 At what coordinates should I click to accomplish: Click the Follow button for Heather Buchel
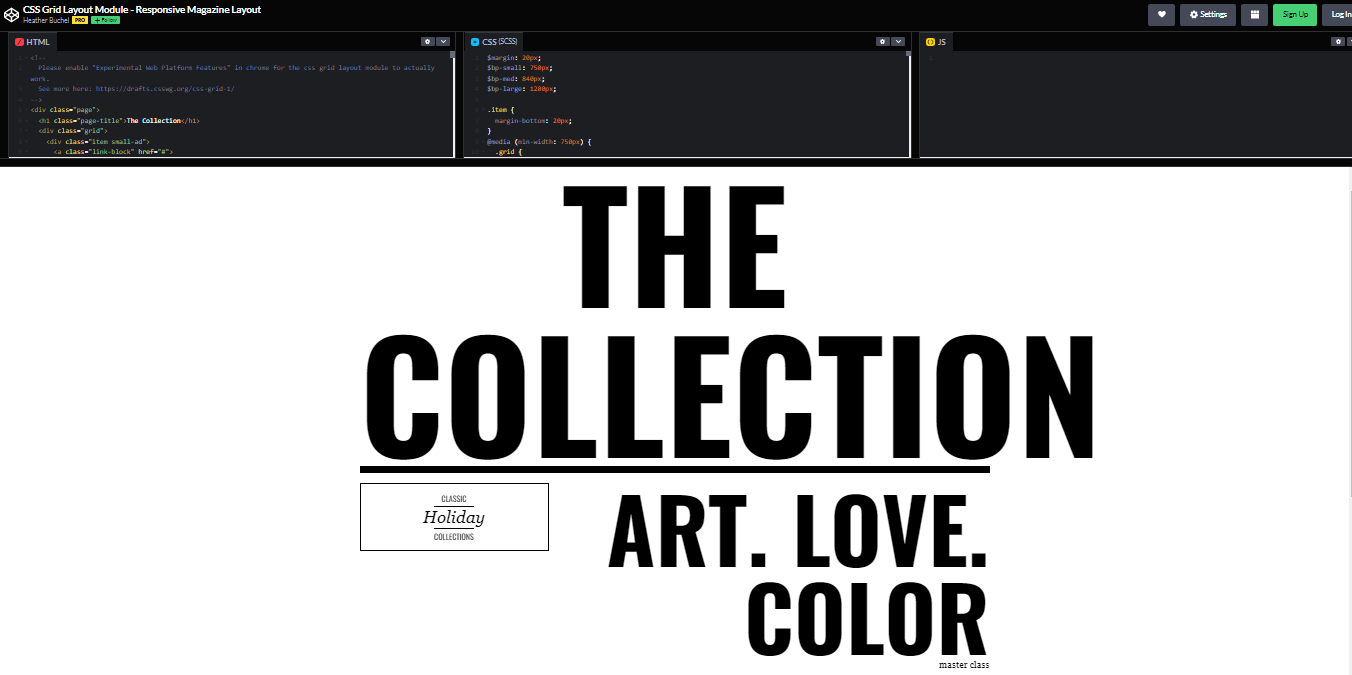(x=103, y=19)
